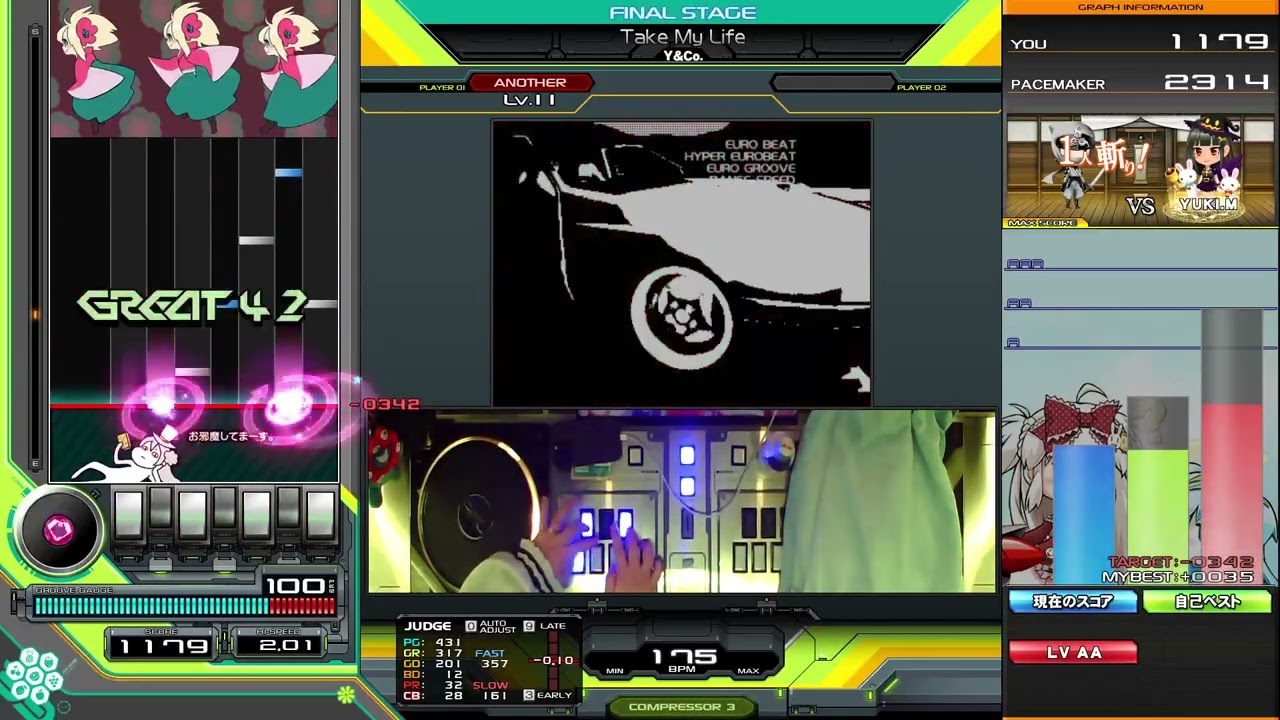Image resolution: width=1280 pixels, height=720 pixels.
Task: Click the red LV AA target button
Action: pos(1073,652)
